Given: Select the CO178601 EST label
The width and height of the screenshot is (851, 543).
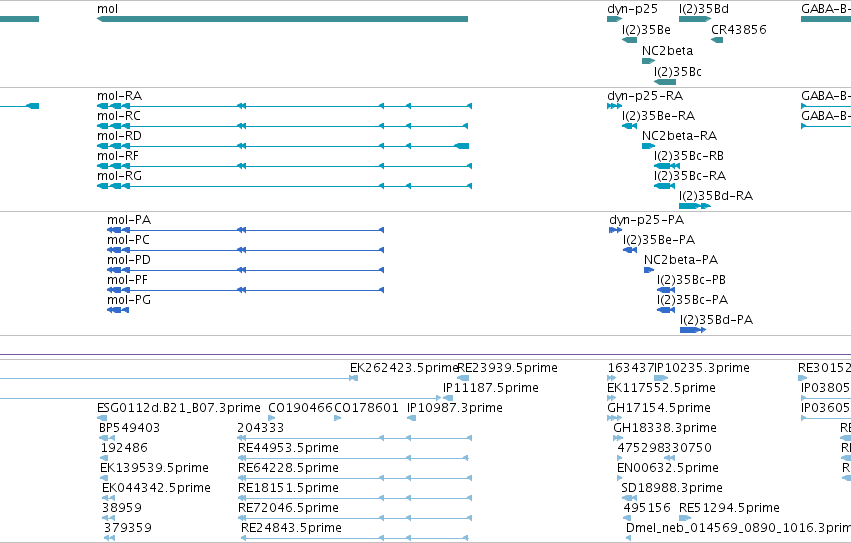Looking at the screenshot, I should click(x=366, y=408).
